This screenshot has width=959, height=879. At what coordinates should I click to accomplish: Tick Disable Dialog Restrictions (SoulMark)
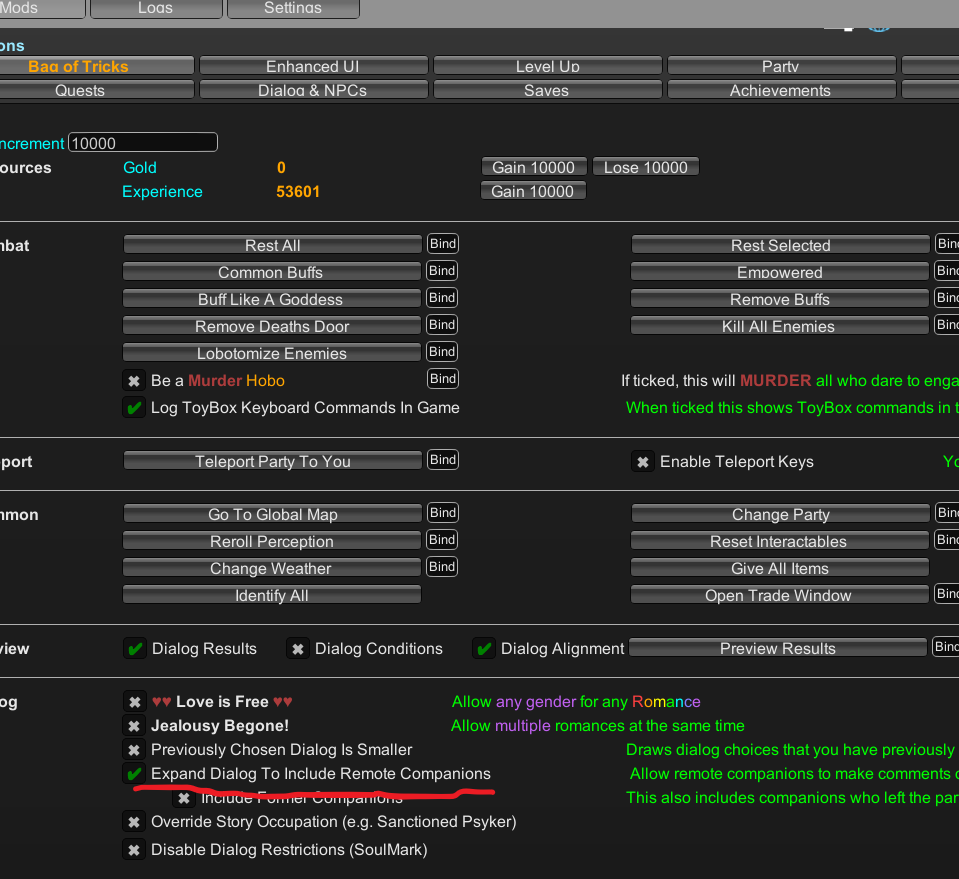coord(134,850)
